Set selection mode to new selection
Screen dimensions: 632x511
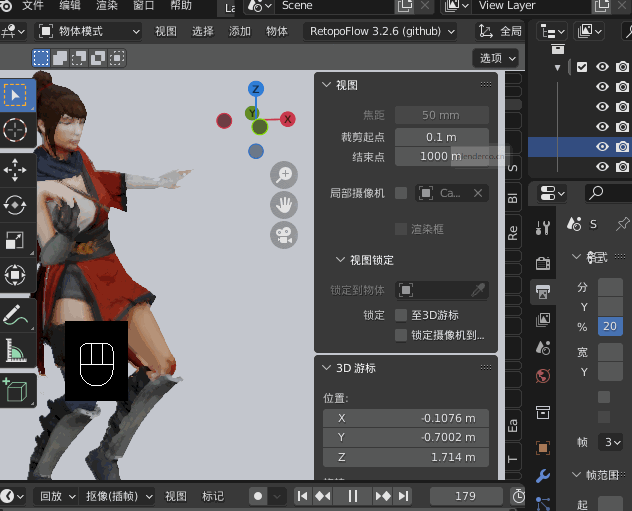click(41, 58)
